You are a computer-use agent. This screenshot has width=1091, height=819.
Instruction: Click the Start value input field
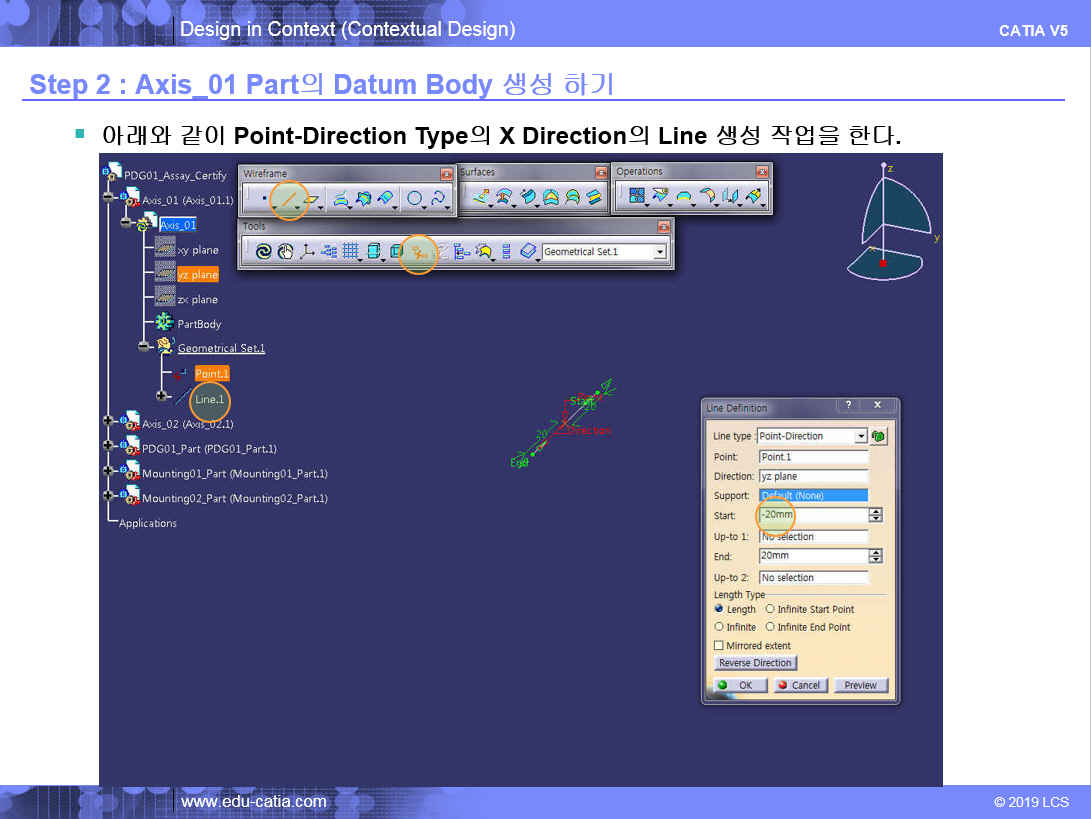tap(811, 515)
